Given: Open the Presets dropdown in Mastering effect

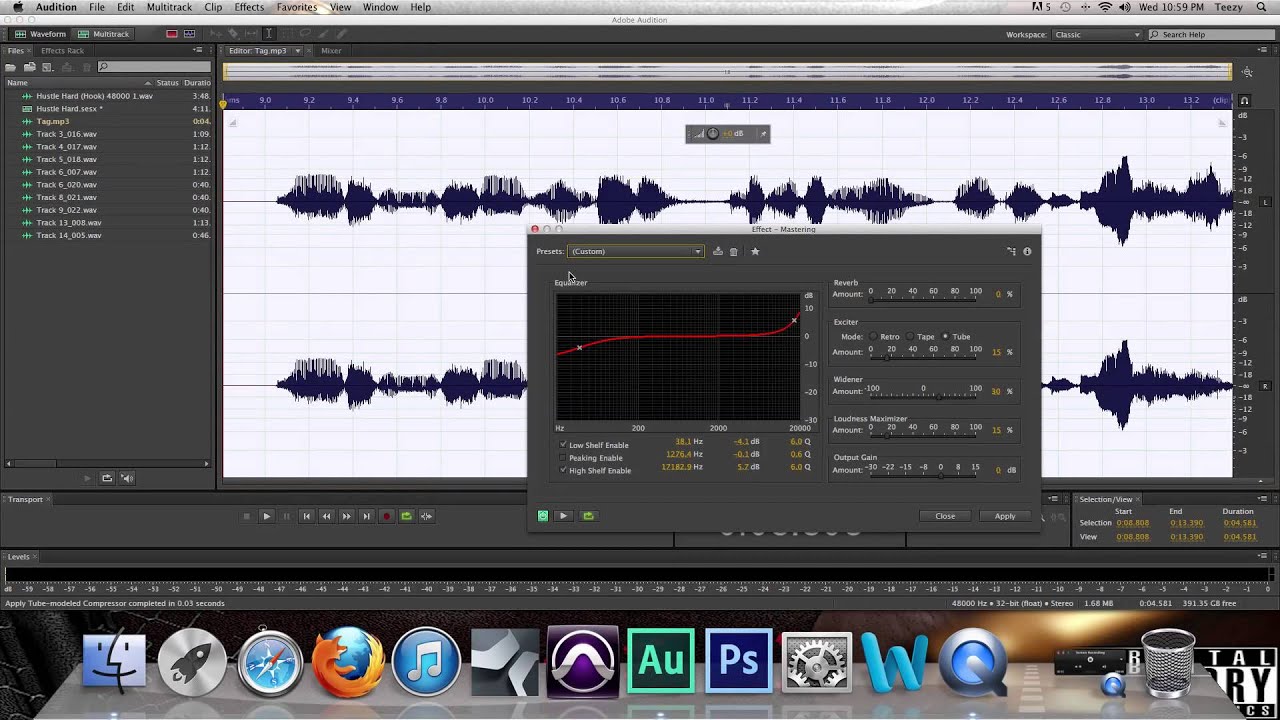Looking at the screenshot, I should (x=636, y=251).
